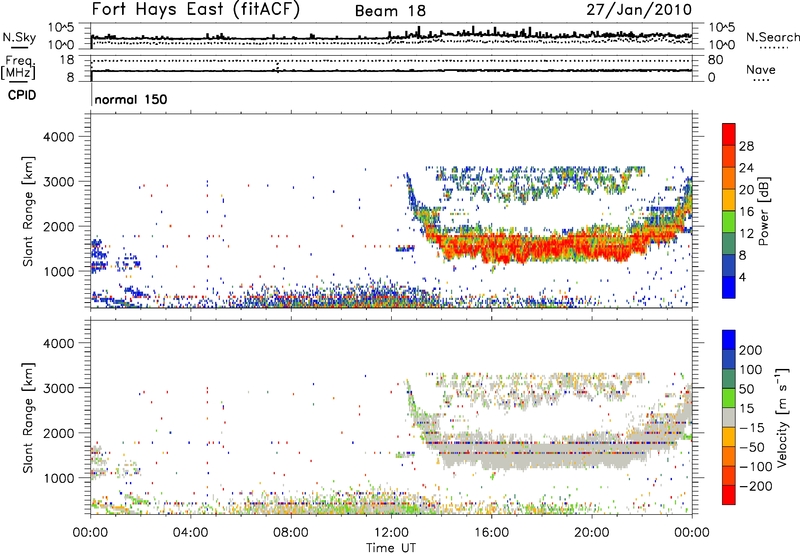800x554 pixels.
Task: Click the '20:00' time tick label
Action: pos(591,533)
